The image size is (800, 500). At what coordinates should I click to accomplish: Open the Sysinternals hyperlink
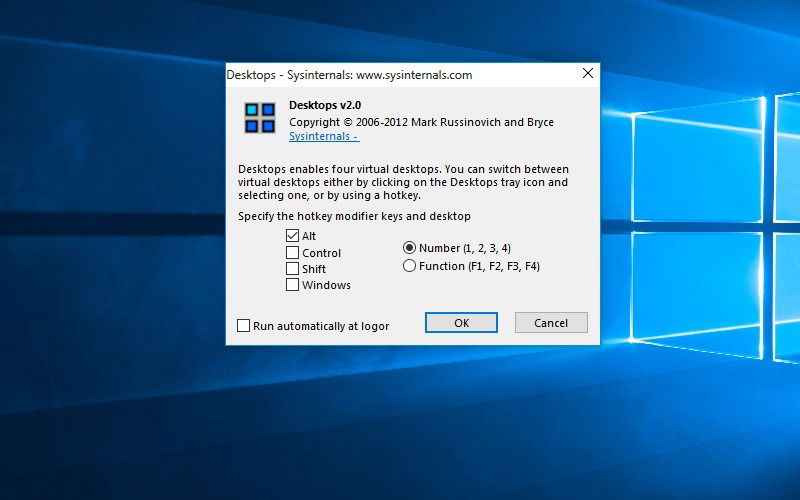(x=324, y=136)
